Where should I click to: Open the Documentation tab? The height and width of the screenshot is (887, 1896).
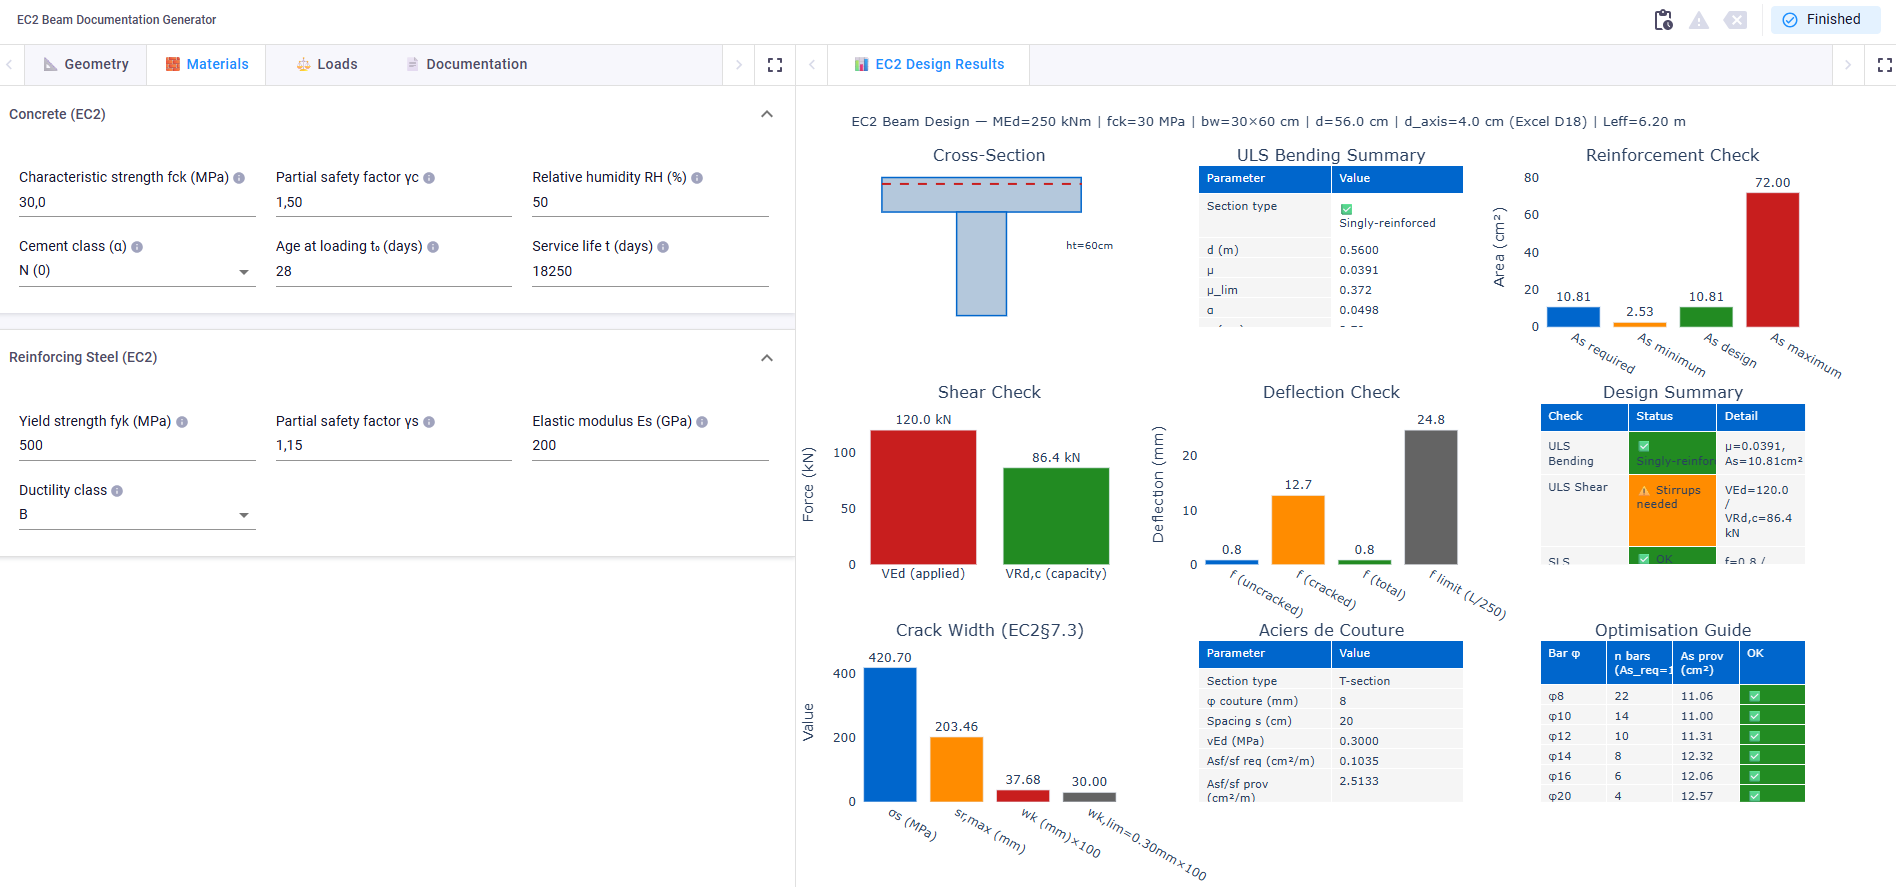466,64
